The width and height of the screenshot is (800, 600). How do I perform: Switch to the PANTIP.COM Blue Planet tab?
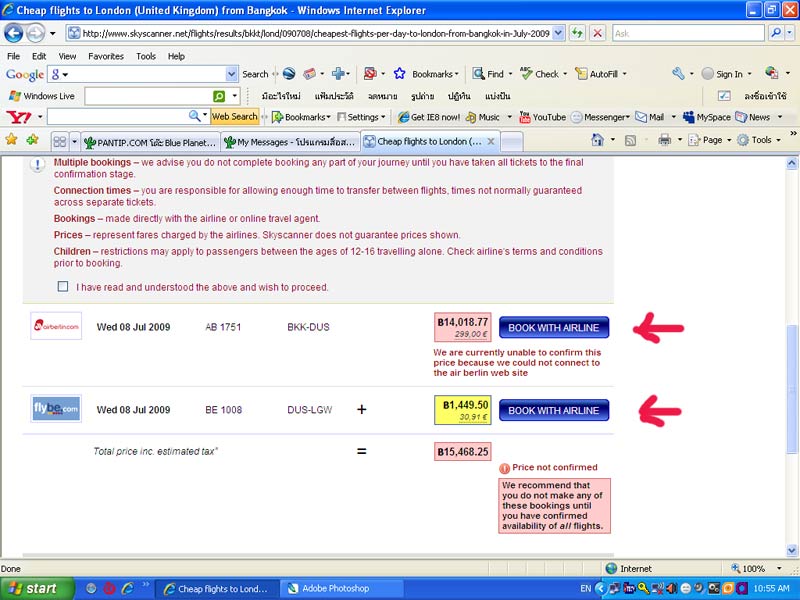pos(151,142)
